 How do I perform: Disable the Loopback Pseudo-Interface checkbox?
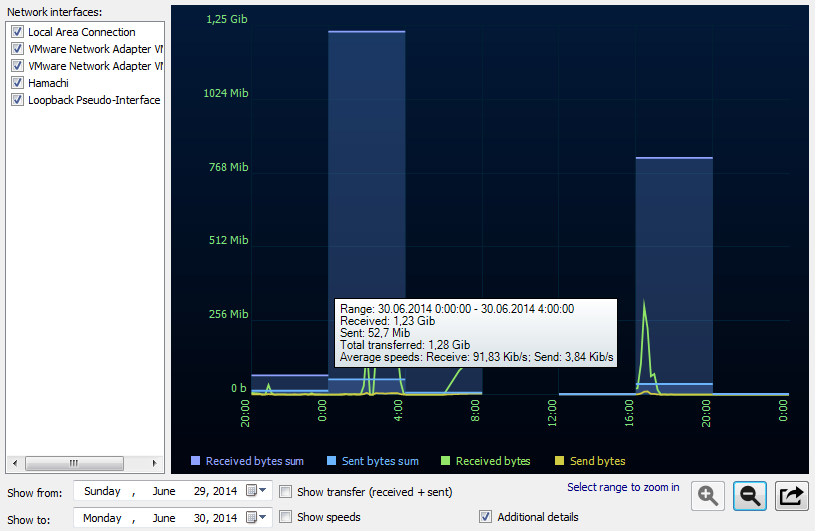coord(17,100)
